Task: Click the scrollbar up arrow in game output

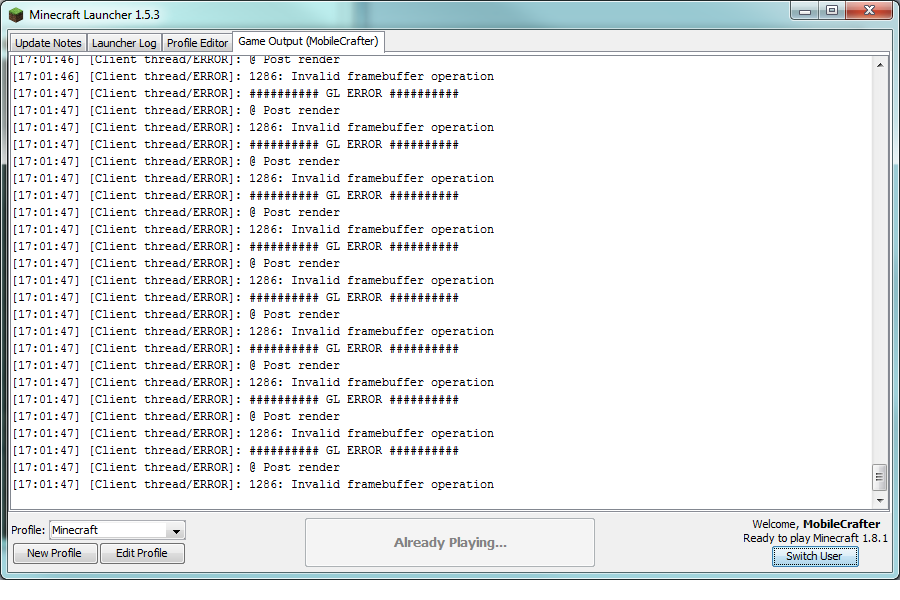Action: point(880,65)
